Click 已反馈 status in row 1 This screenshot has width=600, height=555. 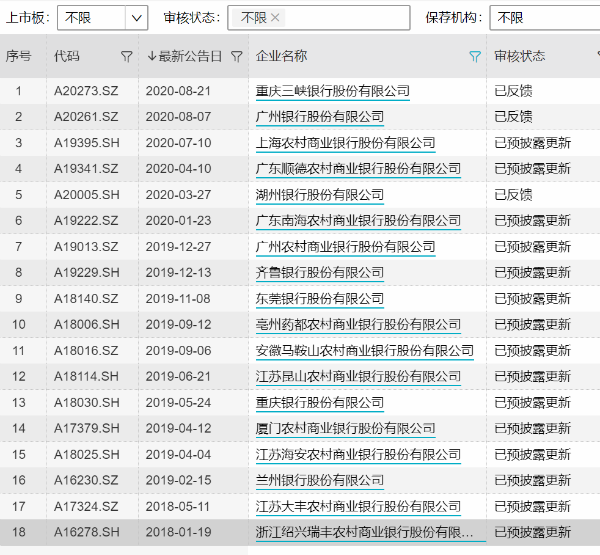[x=513, y=91]
